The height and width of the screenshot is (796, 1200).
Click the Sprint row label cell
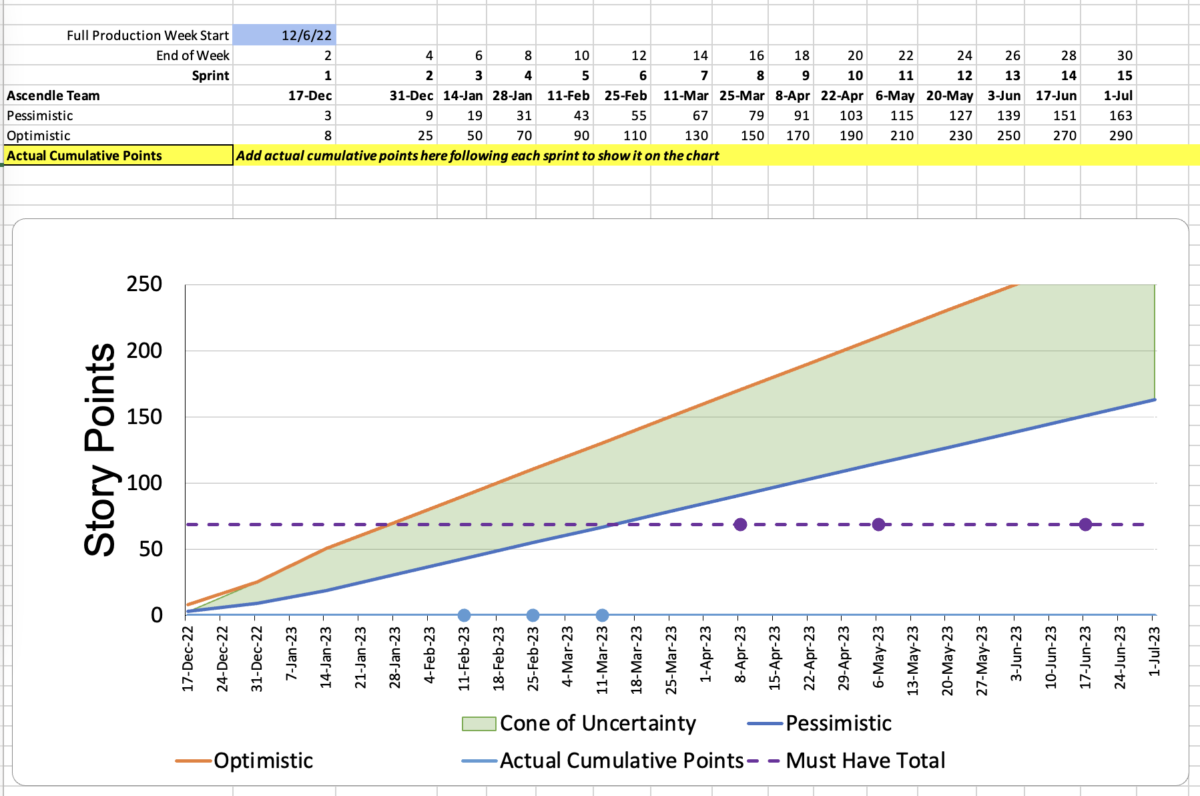[116, 76]
